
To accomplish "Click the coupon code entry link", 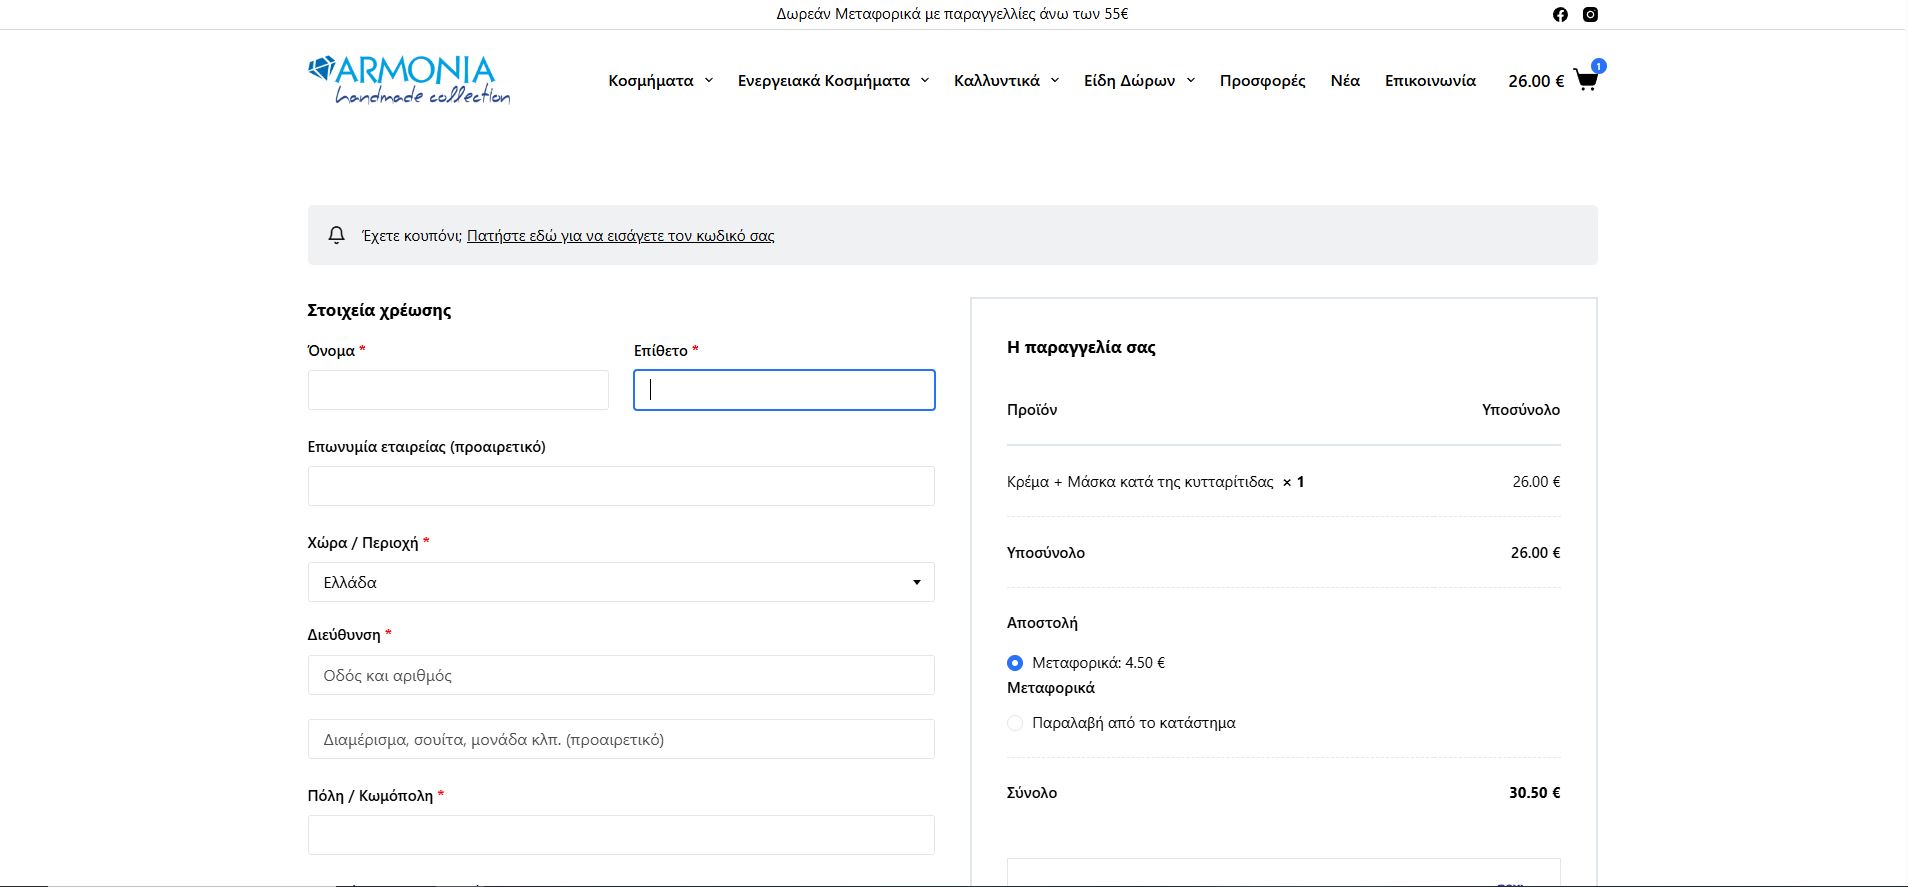I will coord(620,236).
